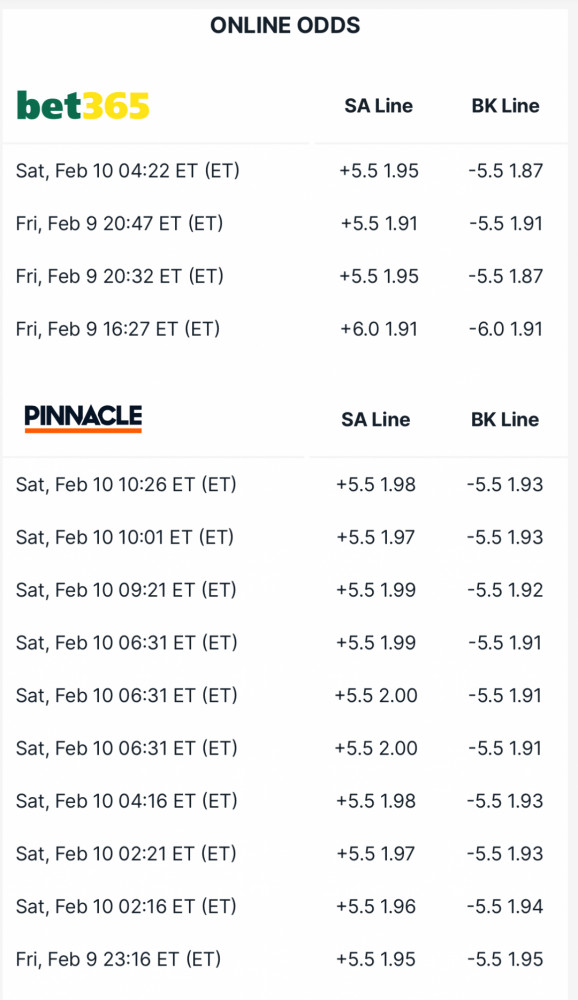Viewport: 578px width, 1000px height.
Task: Click Pinnacle BK Line column header
Action: point(505,419)
